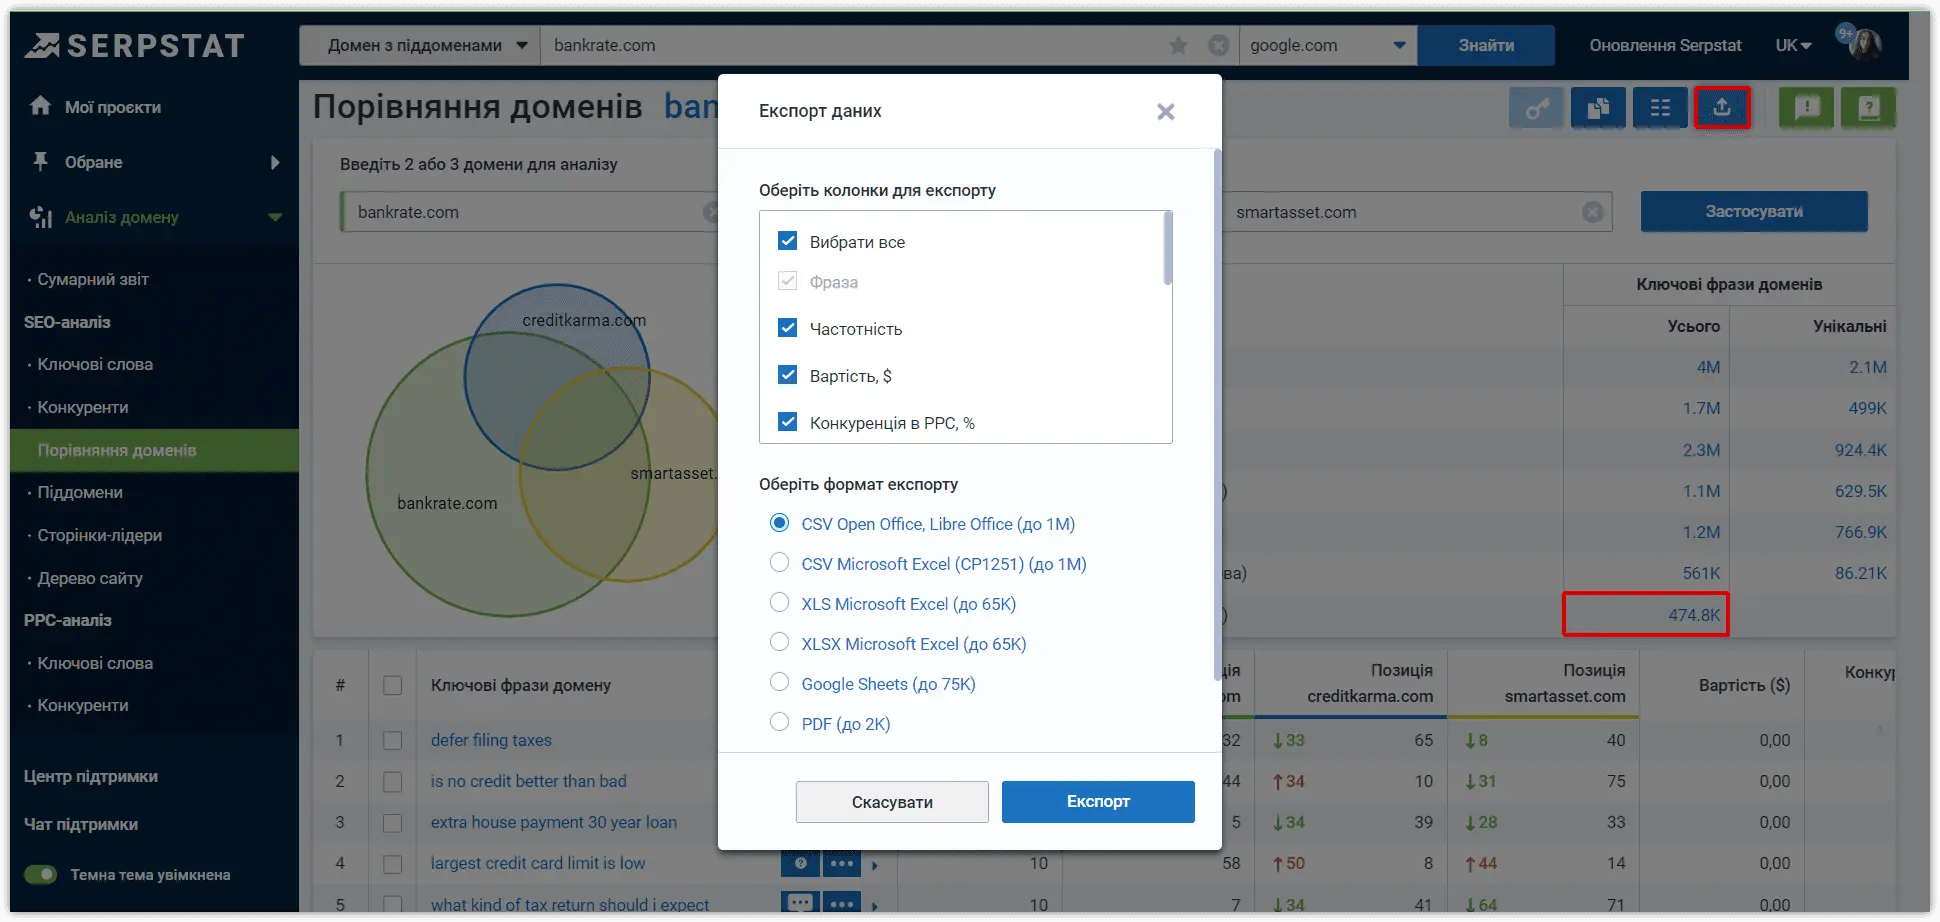Screen dimensions: 1940x922
Task: Uncheck the Частотність column checkbox
Action: point(788,328)
